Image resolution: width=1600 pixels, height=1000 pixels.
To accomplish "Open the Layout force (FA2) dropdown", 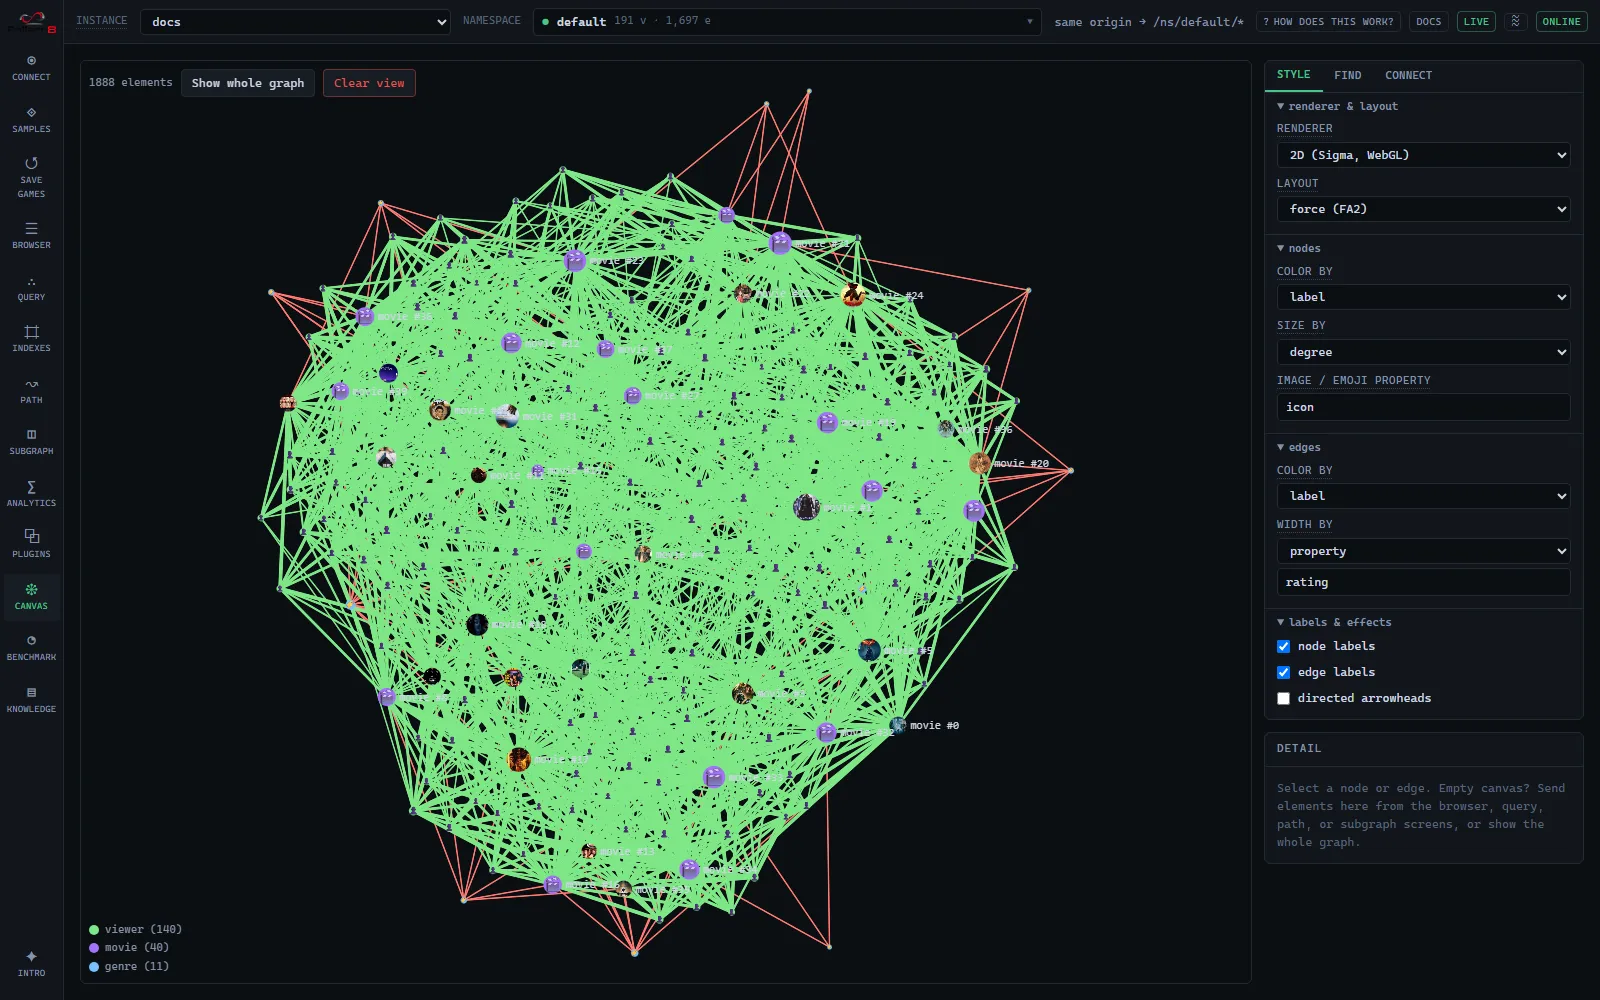I will [1423, 209].
